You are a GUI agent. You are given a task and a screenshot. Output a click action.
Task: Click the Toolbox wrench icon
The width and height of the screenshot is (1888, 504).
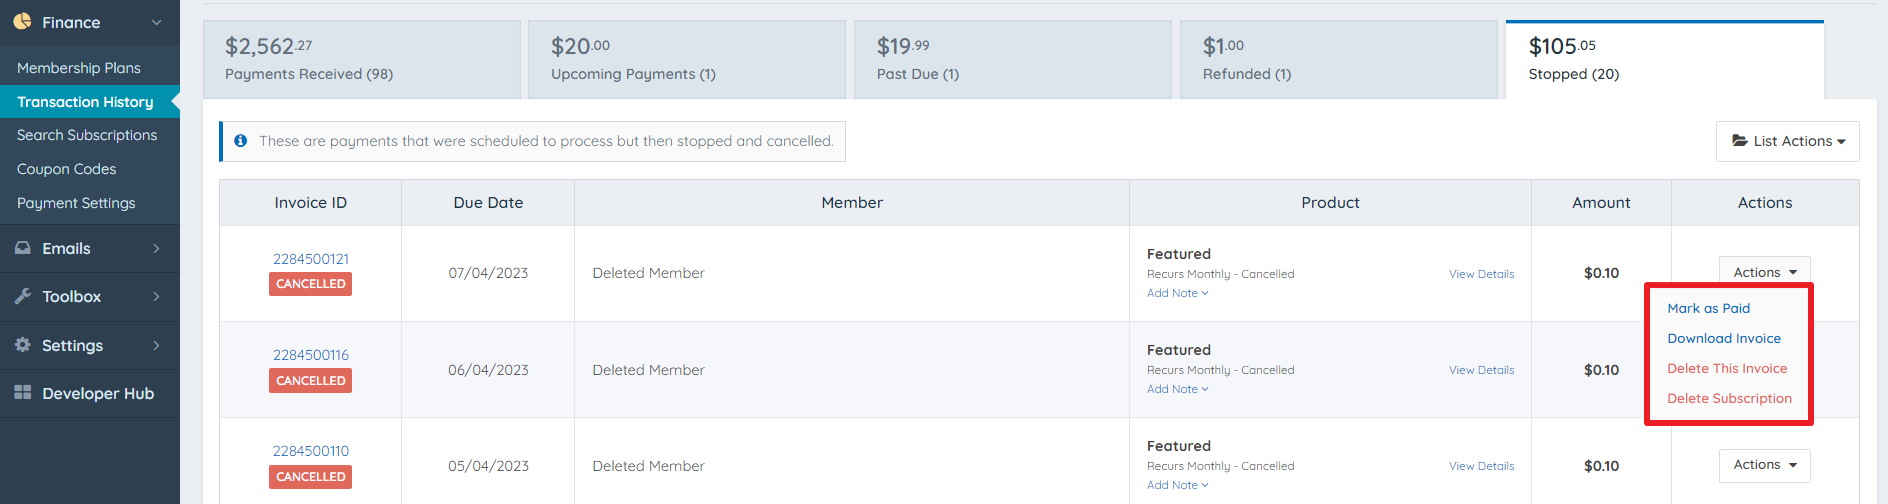tap(22, 296)
